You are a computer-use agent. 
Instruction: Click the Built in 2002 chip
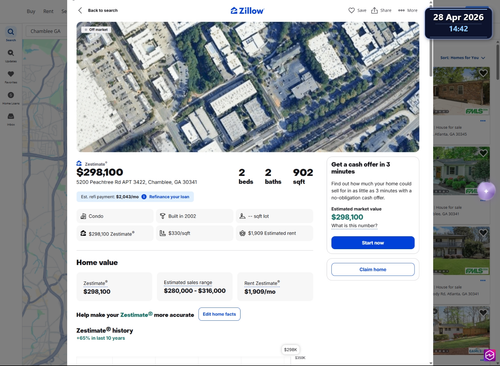pos(194,216)
